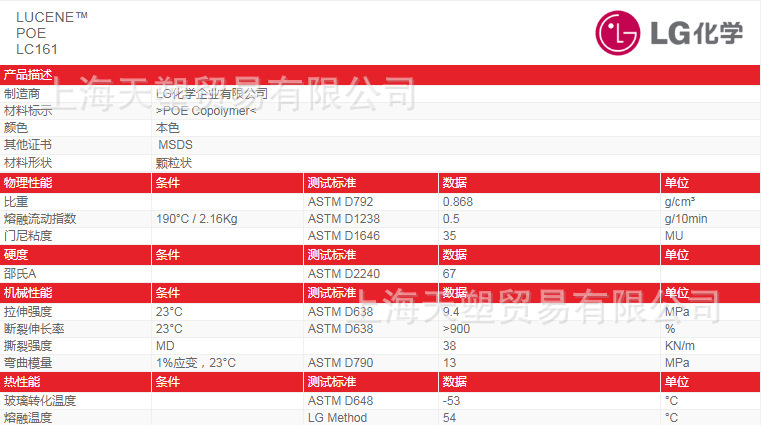Viewport: 761px width, 425px height.
Task: Click the ASTM D648 standard cell
Action: point(340,401)
